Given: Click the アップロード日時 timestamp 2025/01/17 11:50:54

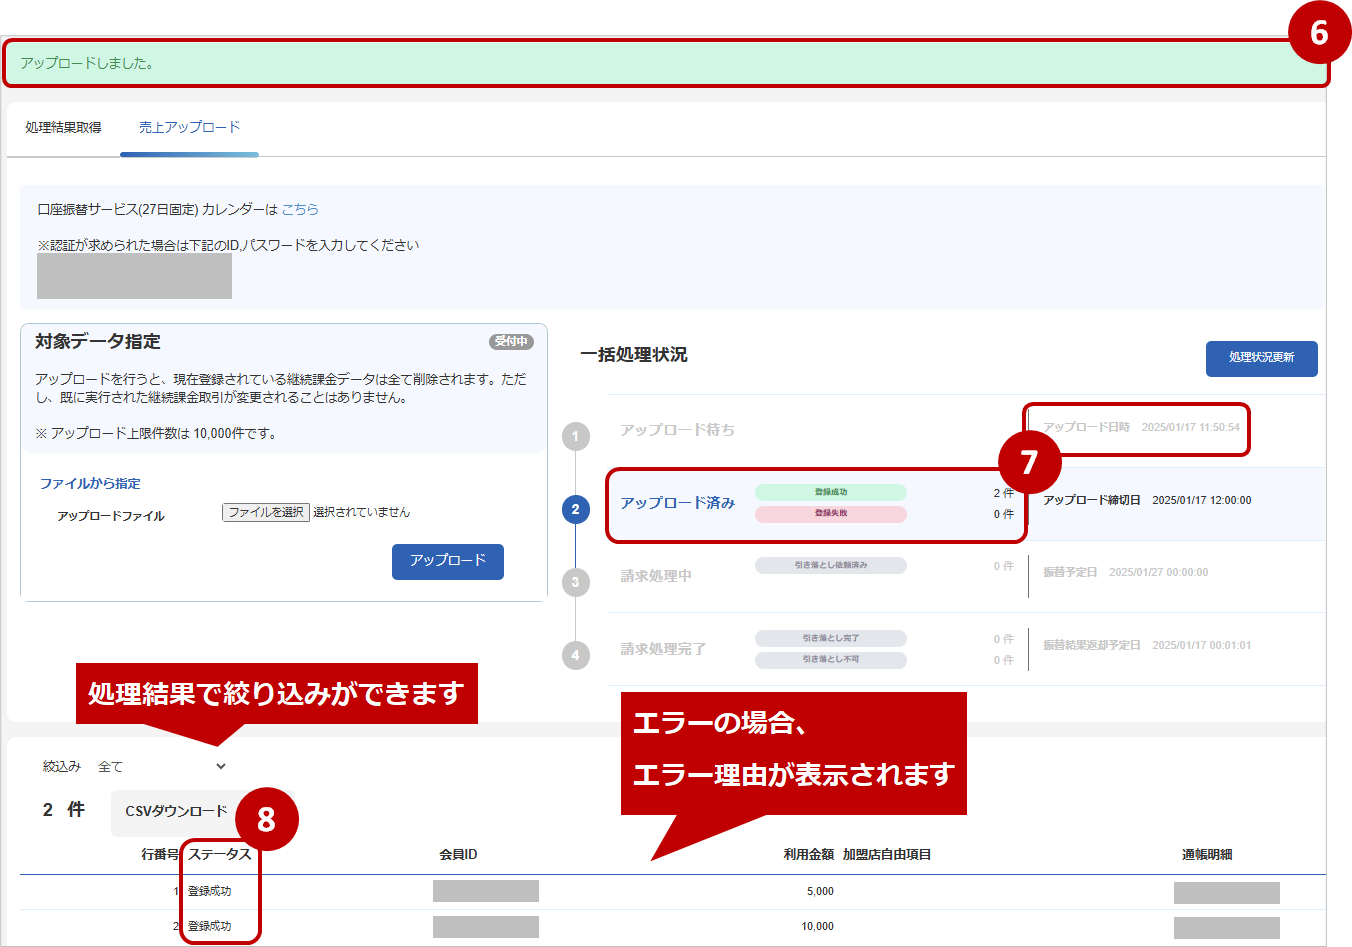Looking at the screenshot, I should (1190, 427).
